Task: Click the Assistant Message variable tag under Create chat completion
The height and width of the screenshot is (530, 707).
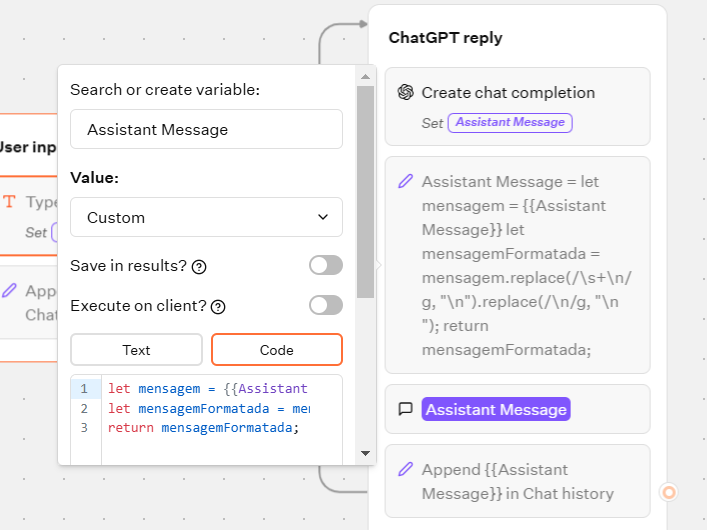Action: coord(510,122)
